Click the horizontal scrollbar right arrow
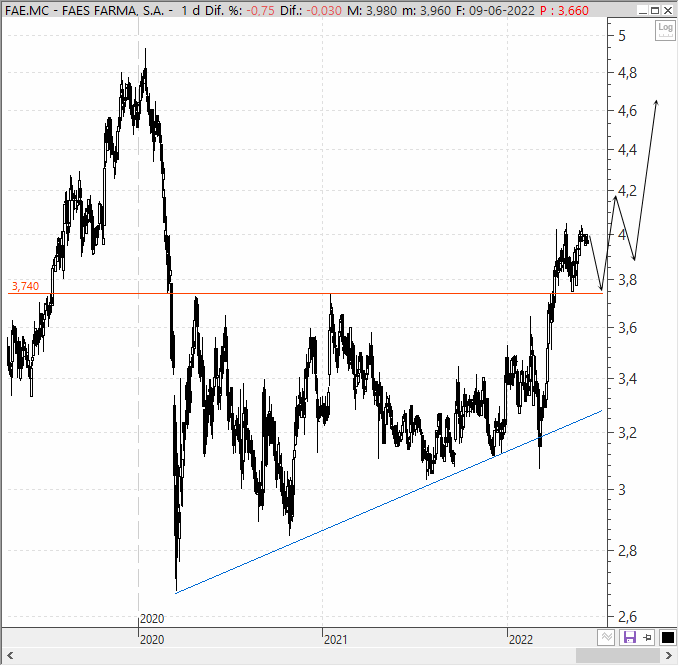 [669, 656]
